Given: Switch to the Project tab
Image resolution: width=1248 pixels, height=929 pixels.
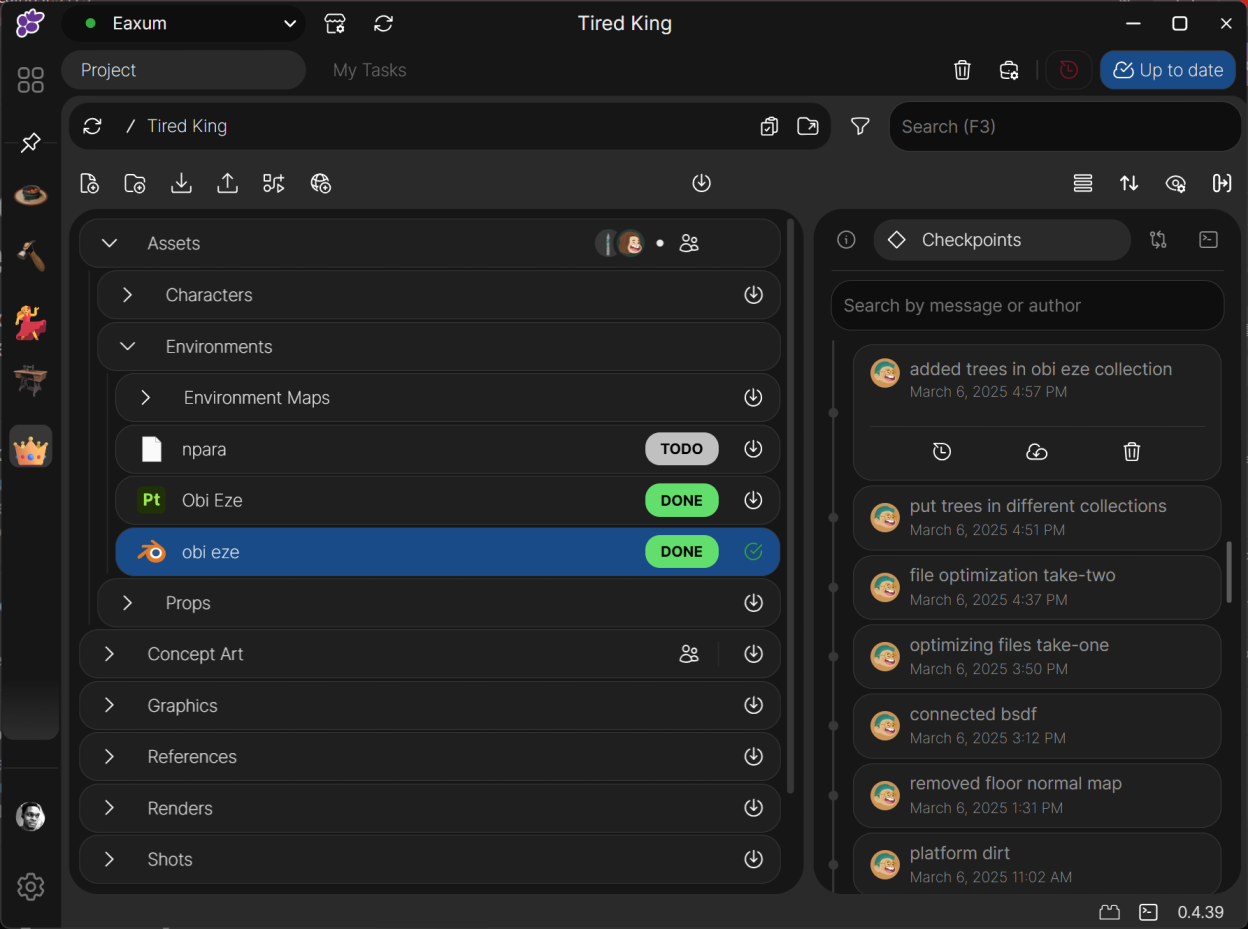Looking at the screenshot, I should 183,70.
